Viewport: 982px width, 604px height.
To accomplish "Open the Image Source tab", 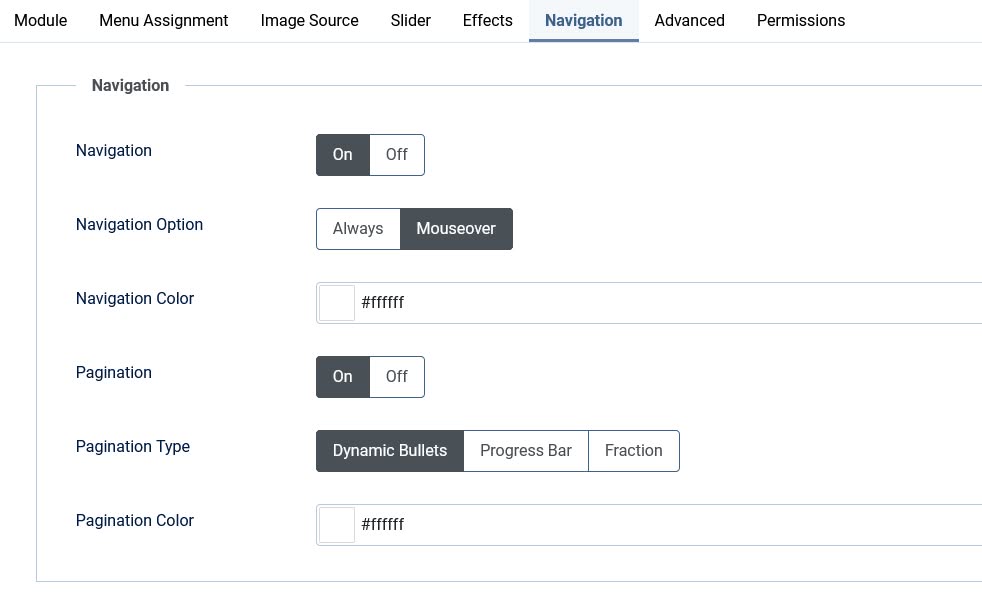I will pos(309,20).
